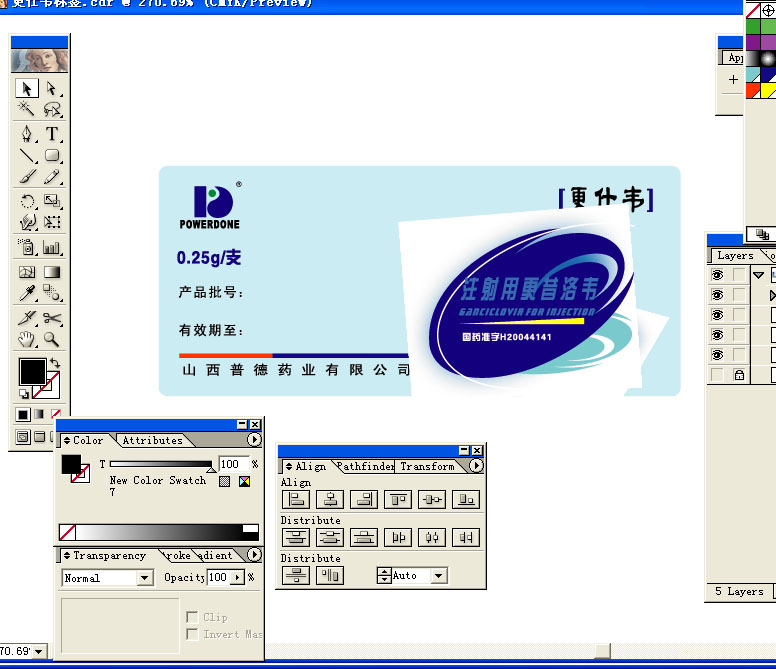Screen dimensions: 776x669
Task: Switch to the Attributes tab
Action: pos(152,440)
